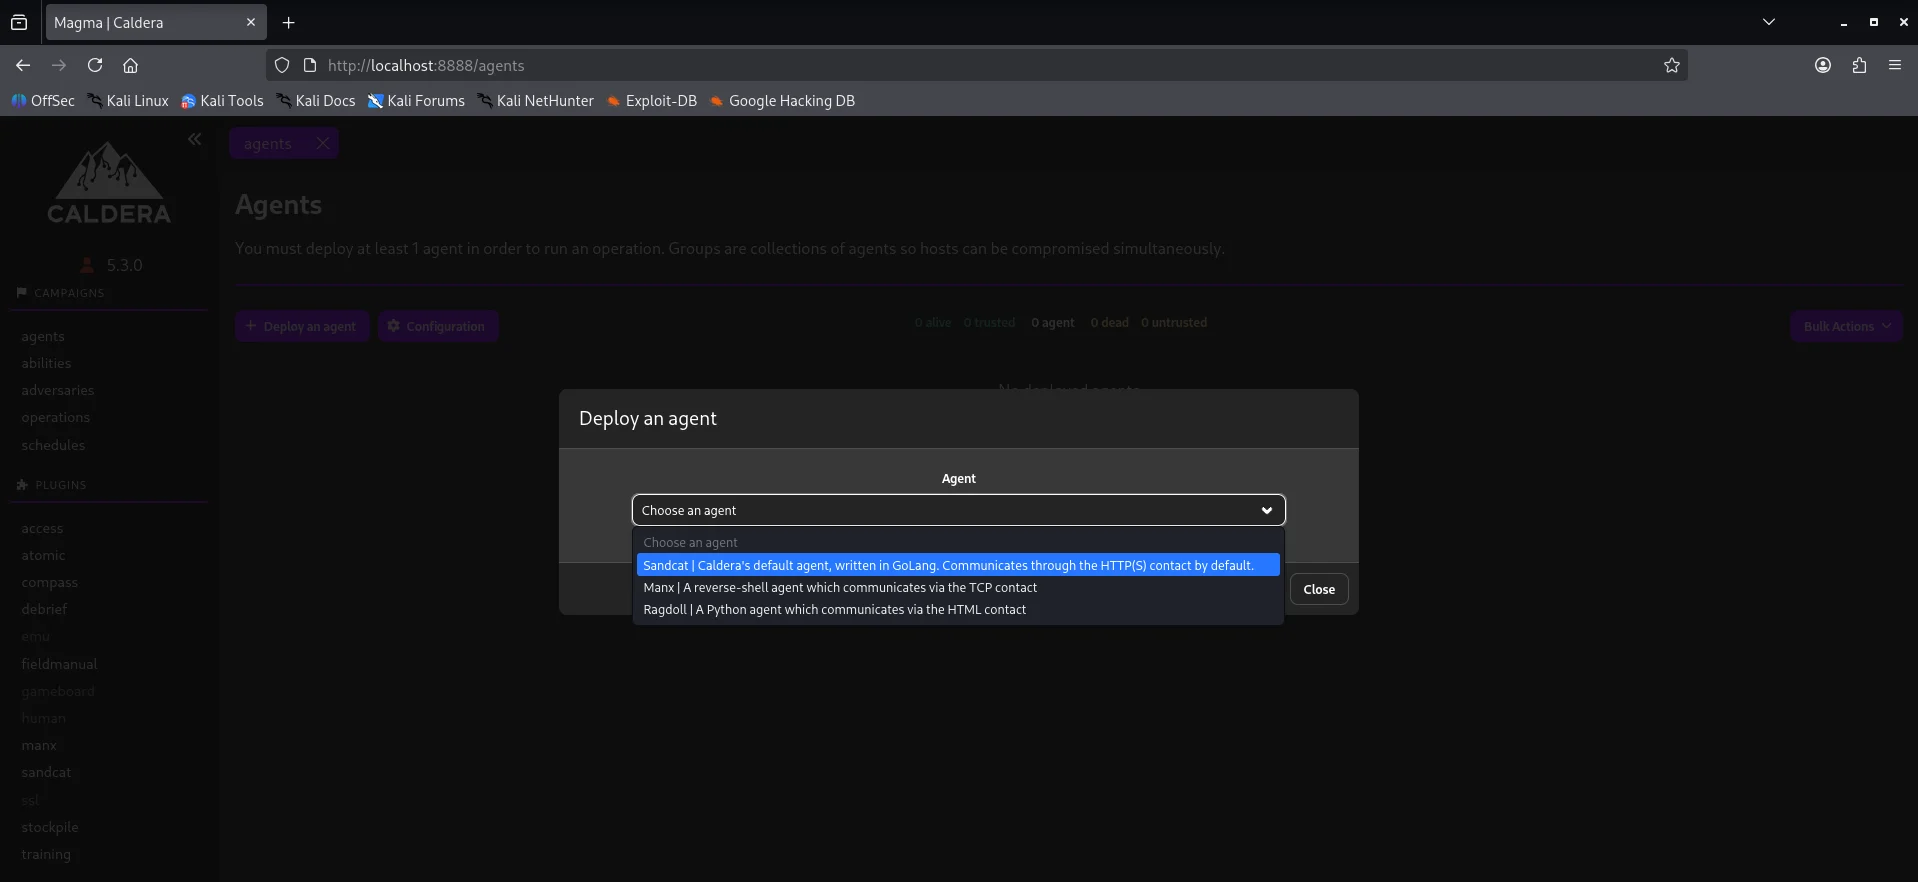Pick the Ragdoll Python agent option
The image size is (1918, 882).
click(x=834, y=610)
